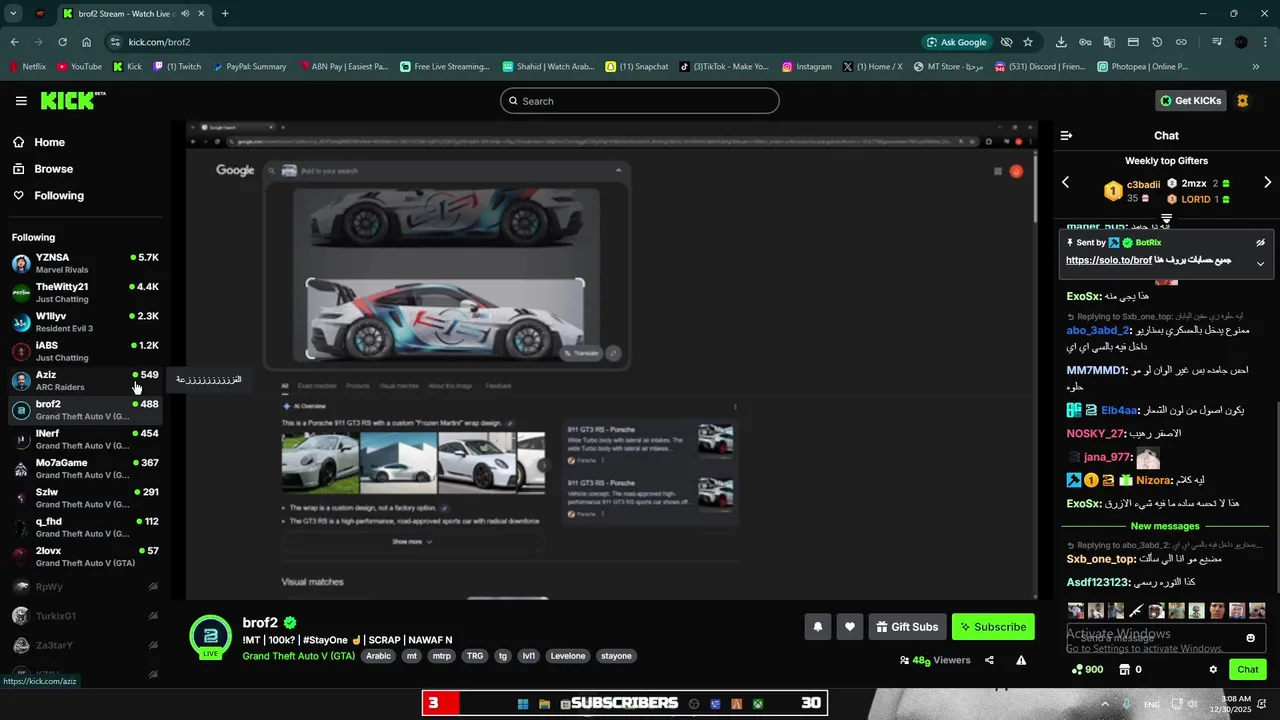Click the Kick search field

[x=640, y=101]
